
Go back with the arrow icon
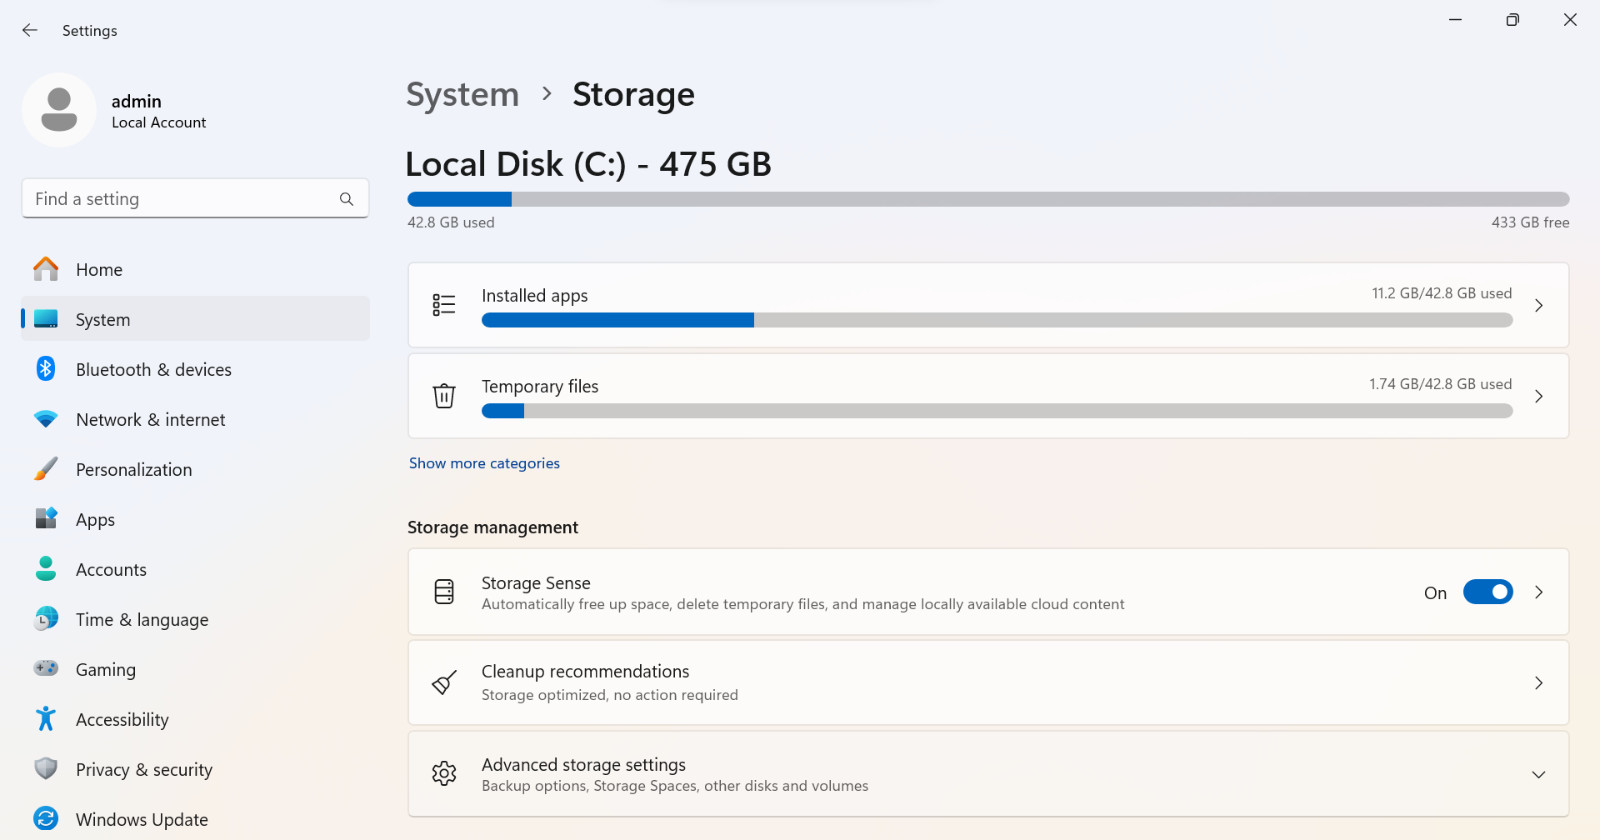(30, 30)
